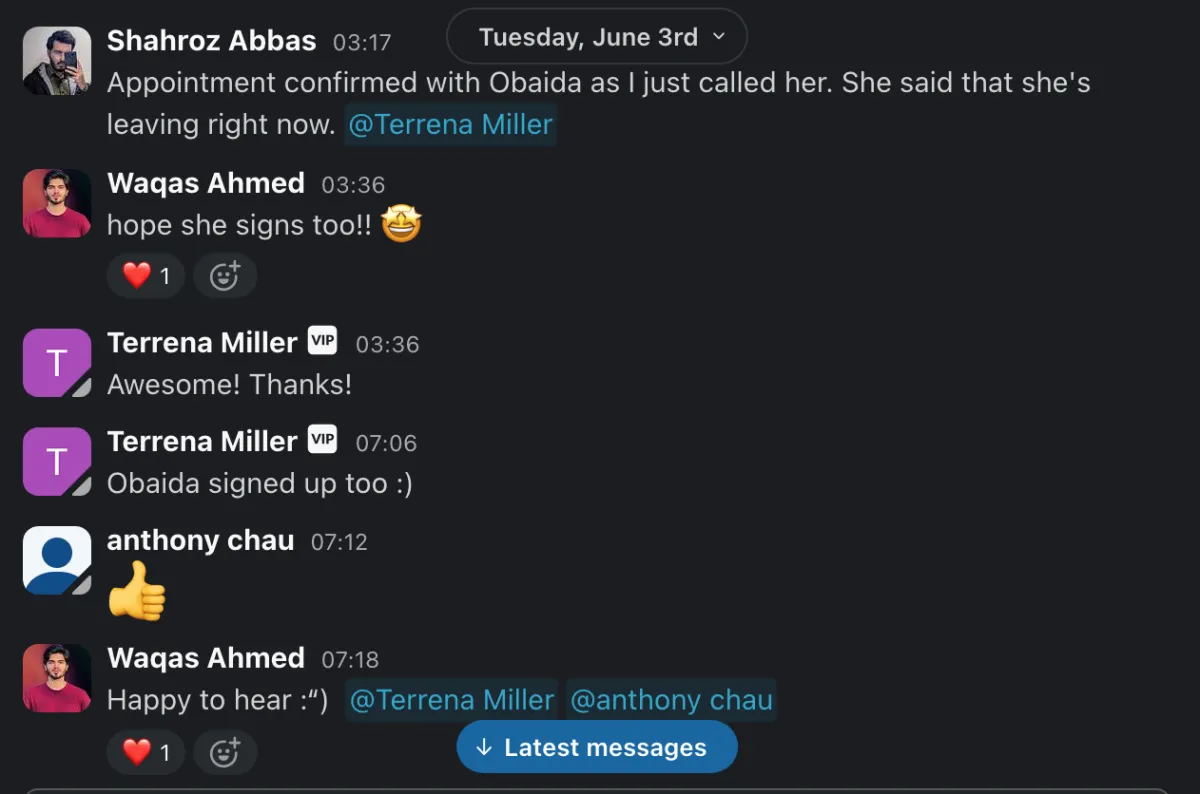The image size is (1200, 794).
Task: Open the Shahroz Abbas sender name
Action: point(212,41)
